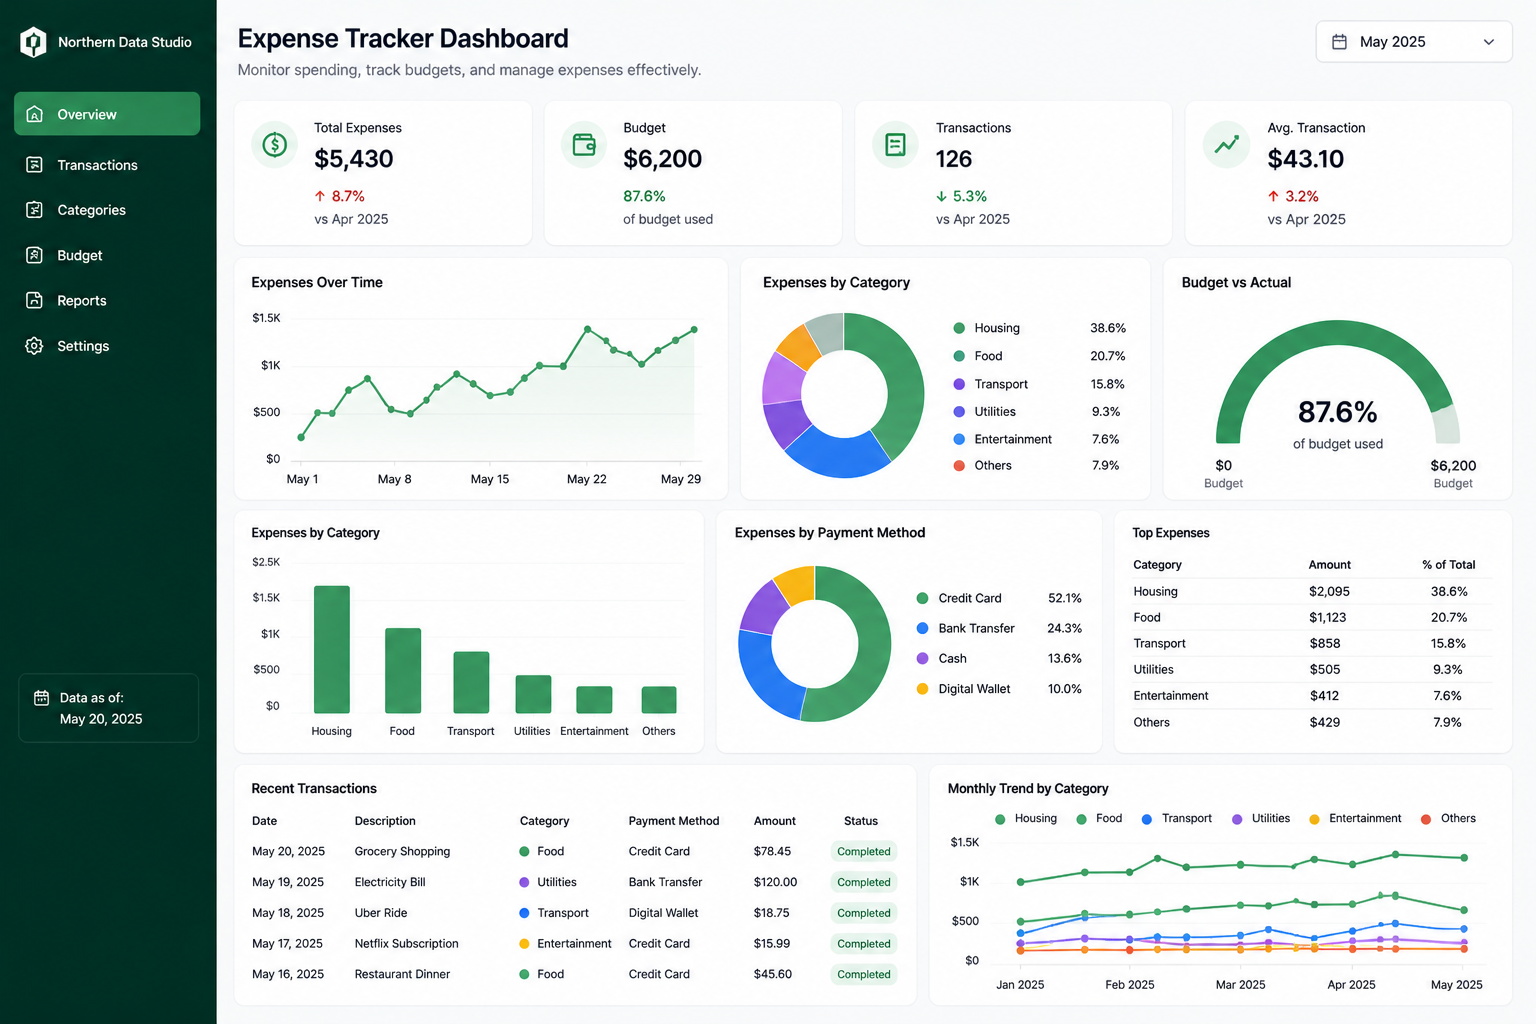1536x1024 pixels.
Task: Click the Credit Card legend color dot
Action: coord(922,598)
